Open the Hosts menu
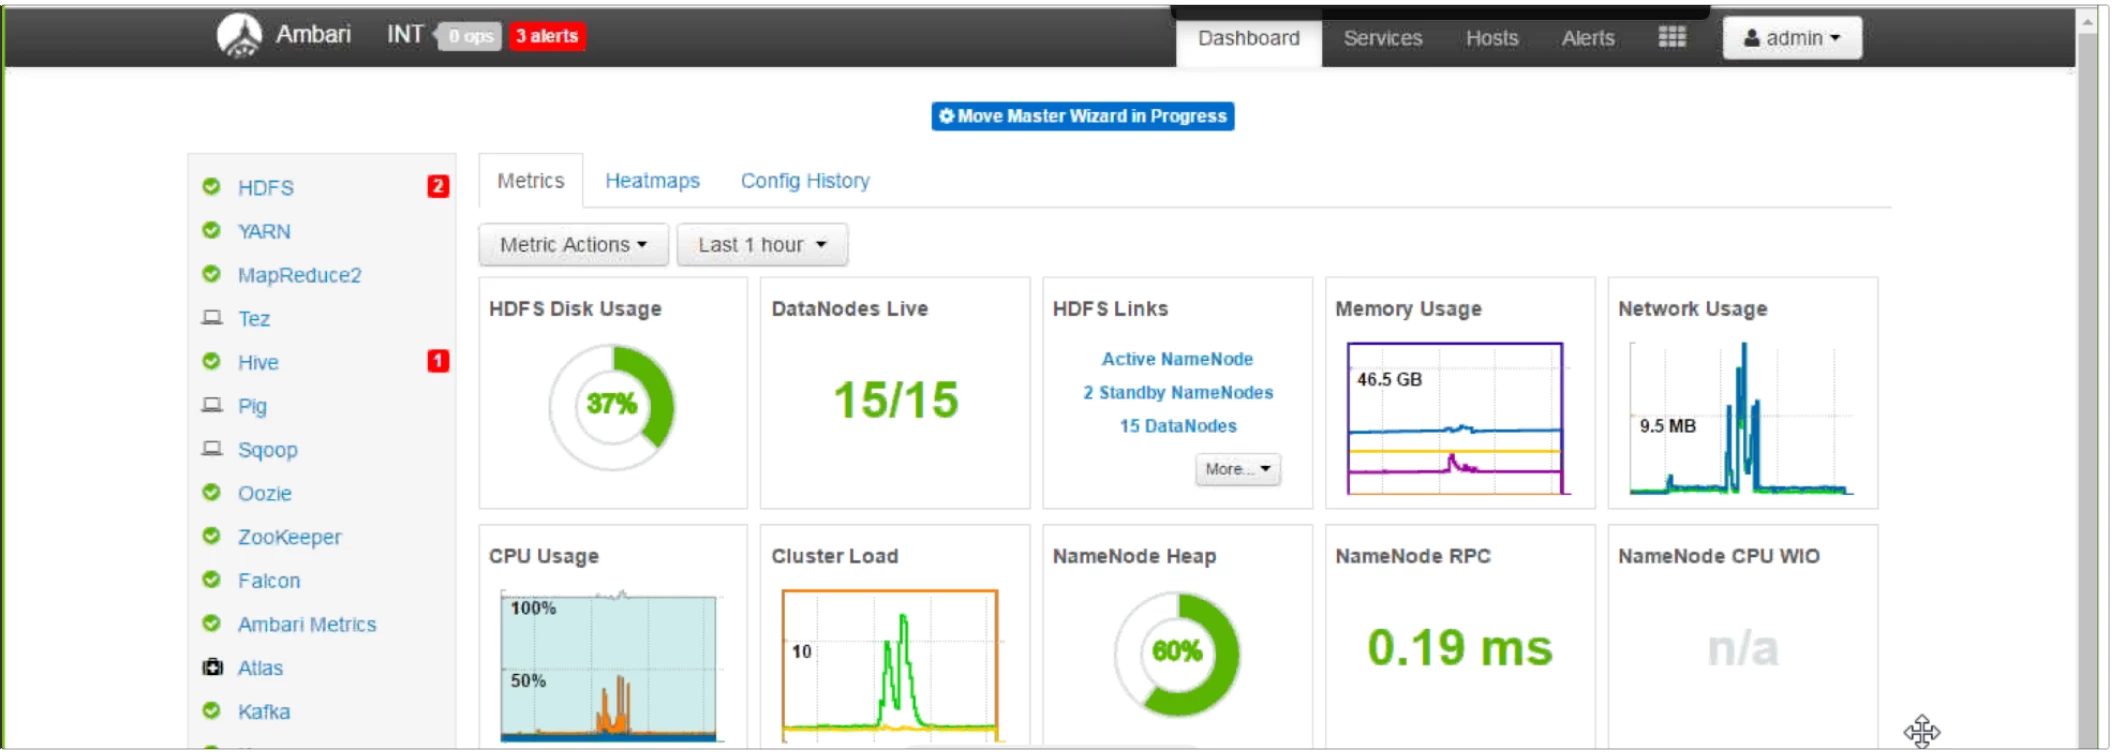The height and width of the screenshot is (752, 2112). click(1492, 38)
